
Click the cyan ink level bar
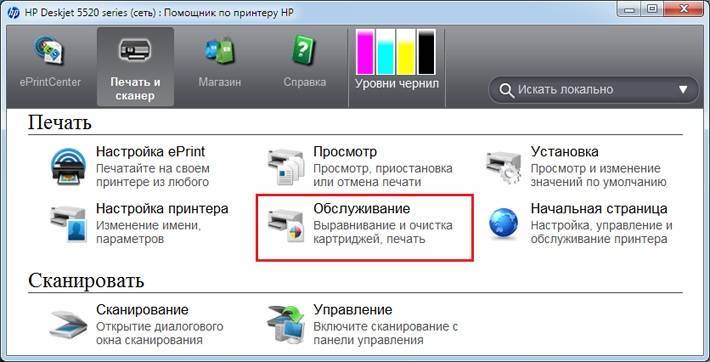click(x=385, y=52)
